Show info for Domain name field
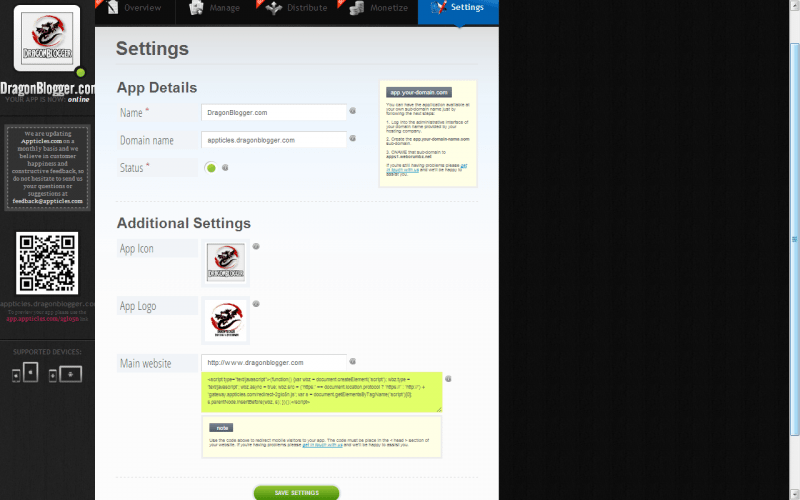800x500 pixels. 352,138
